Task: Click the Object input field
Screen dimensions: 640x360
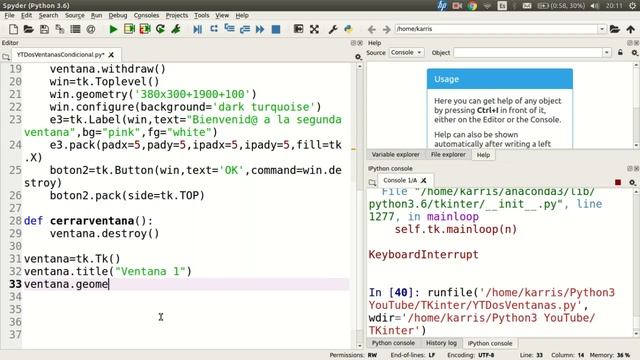Action: 528,53
